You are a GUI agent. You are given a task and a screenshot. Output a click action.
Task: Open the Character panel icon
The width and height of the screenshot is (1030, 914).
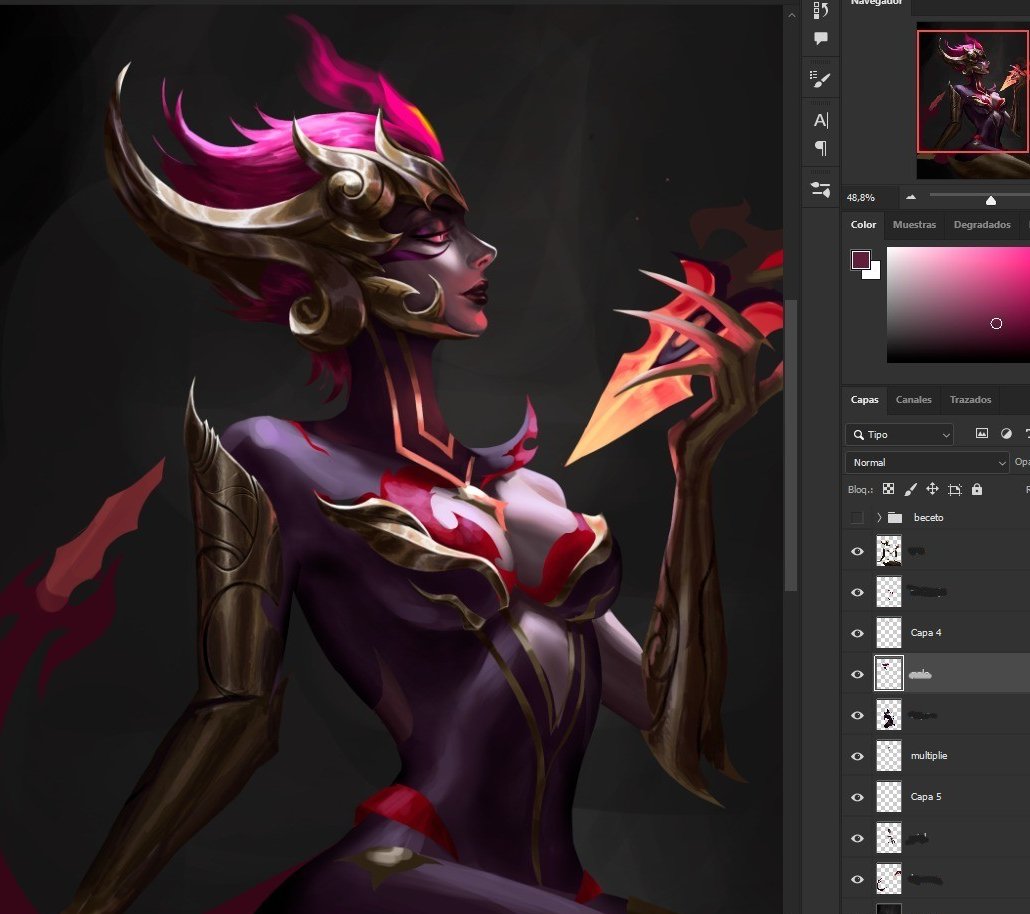[820, 120]
